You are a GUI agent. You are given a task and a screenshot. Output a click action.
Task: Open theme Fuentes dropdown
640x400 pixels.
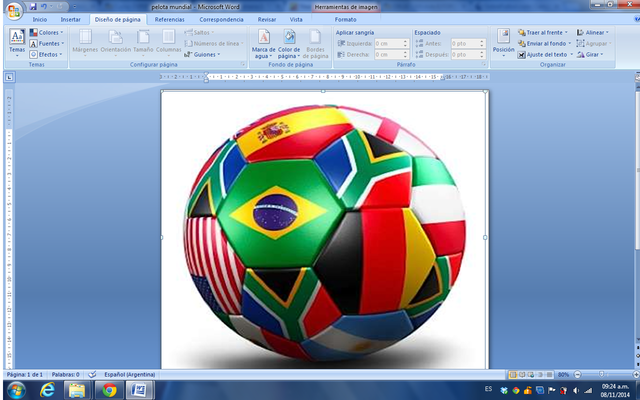tap(47, 43)
